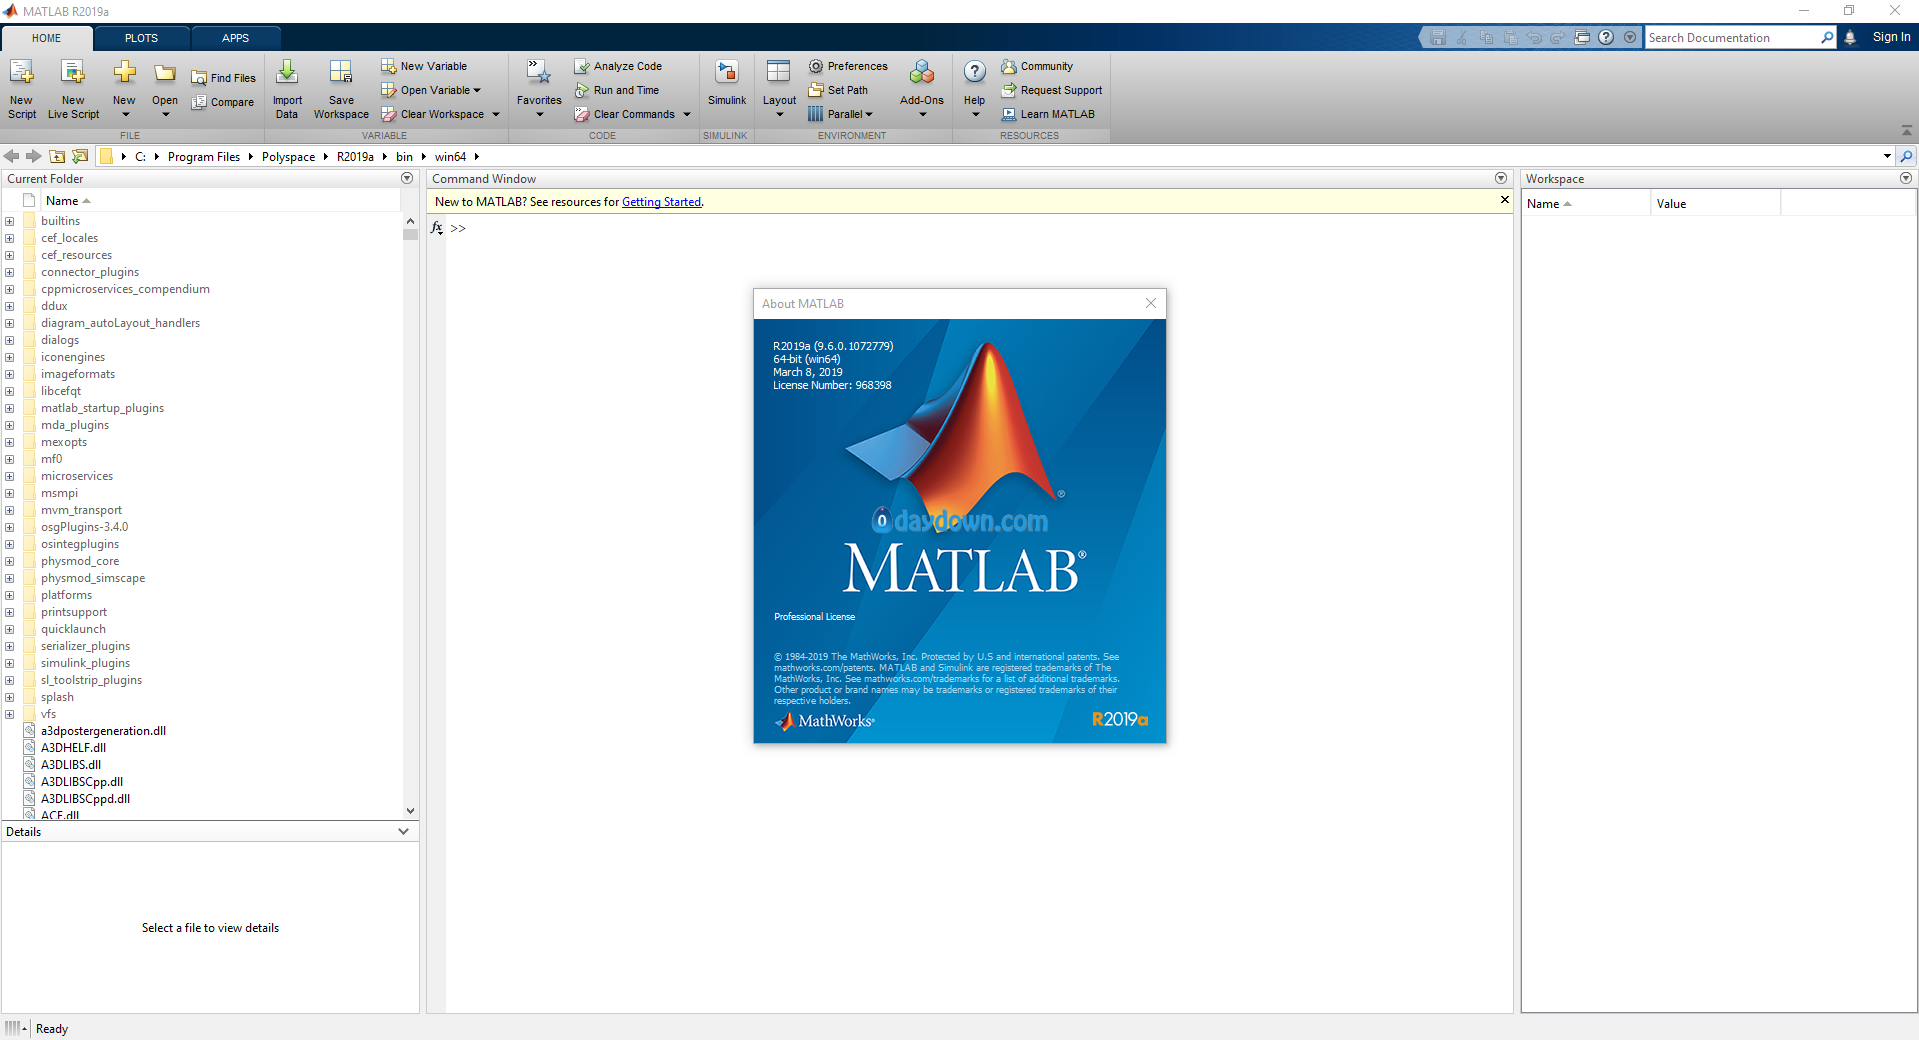Viewport: 1919px width, 1040px height.
Task: Click the search folder magnifier icon
Action: coord(1906,156)
